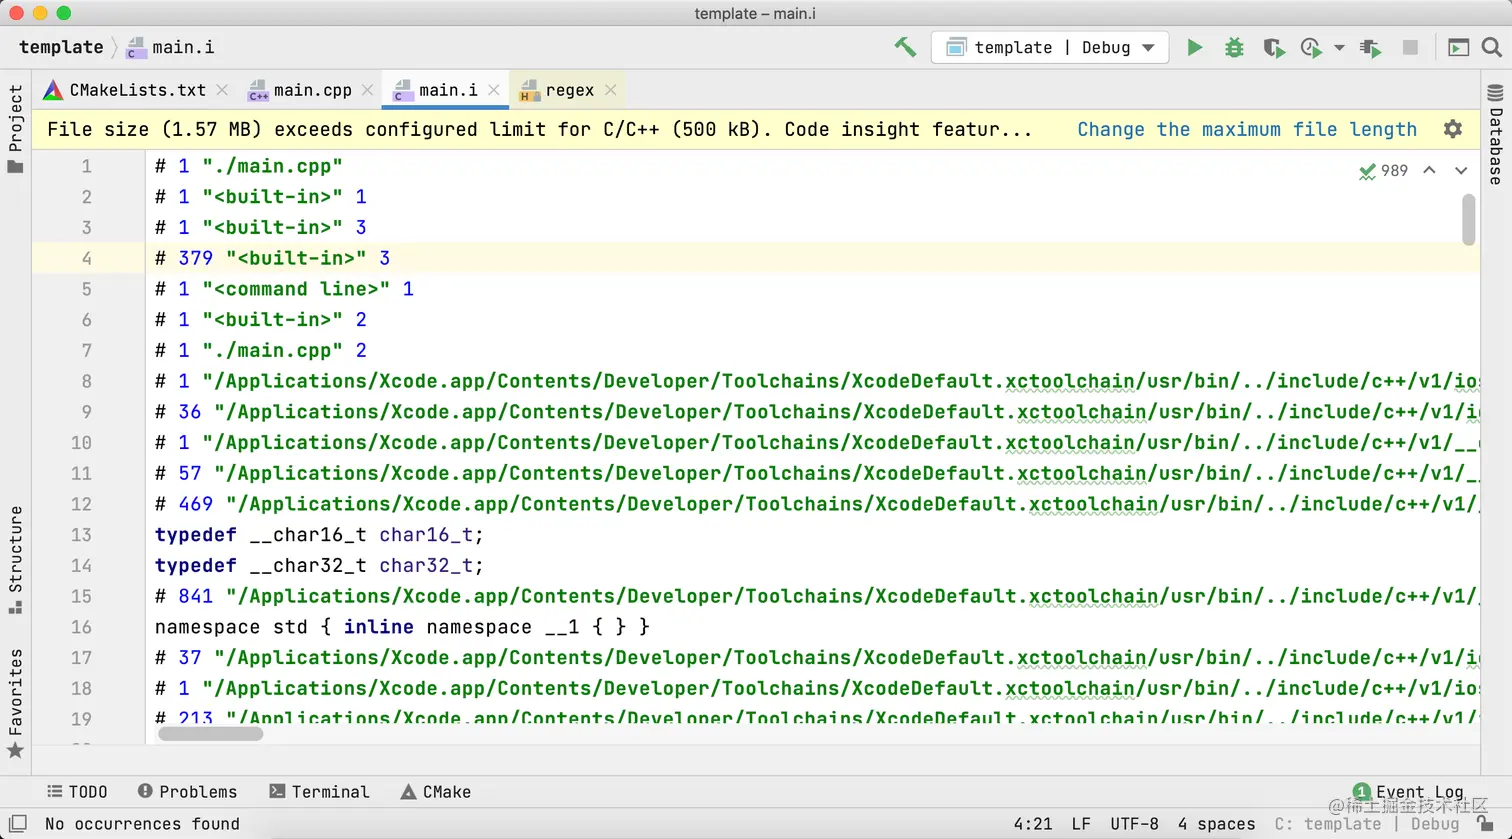Viewport: 1512px width, 839px height.
Task: Open the Terminal panel
Action: pos(320,792)
